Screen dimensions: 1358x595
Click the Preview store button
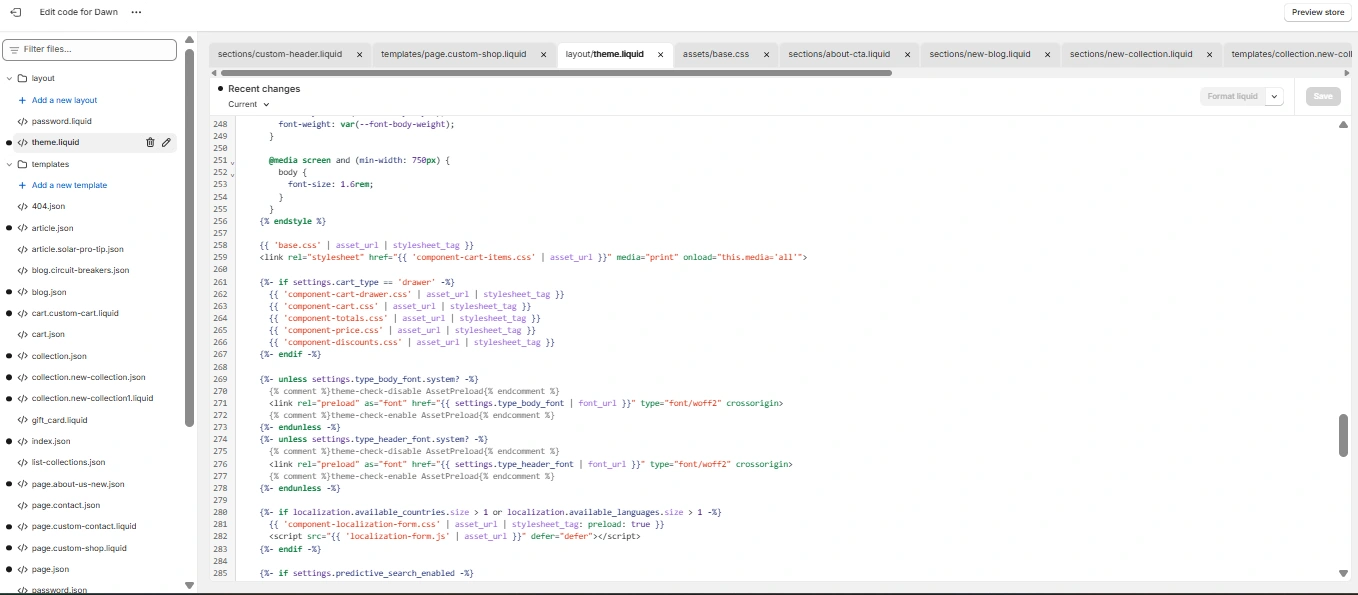pyautogui.click(x=1318, y=12)
